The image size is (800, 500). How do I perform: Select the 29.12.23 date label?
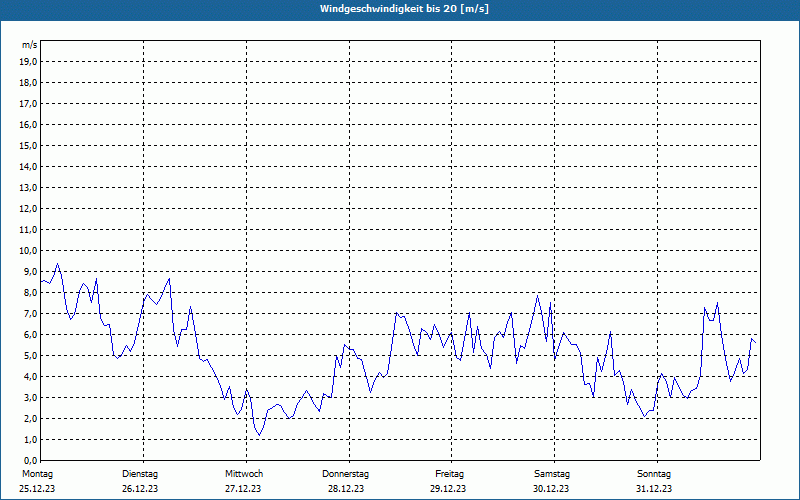(x=448, y=489)
